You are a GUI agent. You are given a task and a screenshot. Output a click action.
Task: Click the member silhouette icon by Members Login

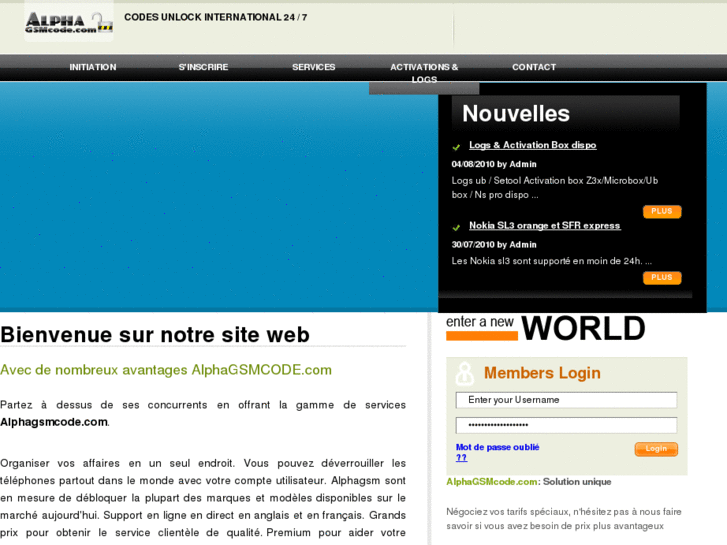[x=464, y=374]
